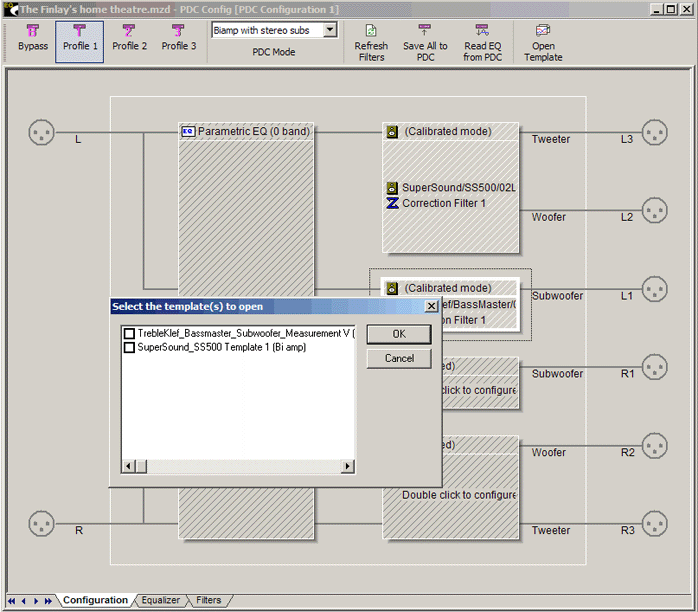The width and height of the screenshot is (698, 612).
Task: Click Refresh Filters toolbar button
Action: tap(371, 43)
